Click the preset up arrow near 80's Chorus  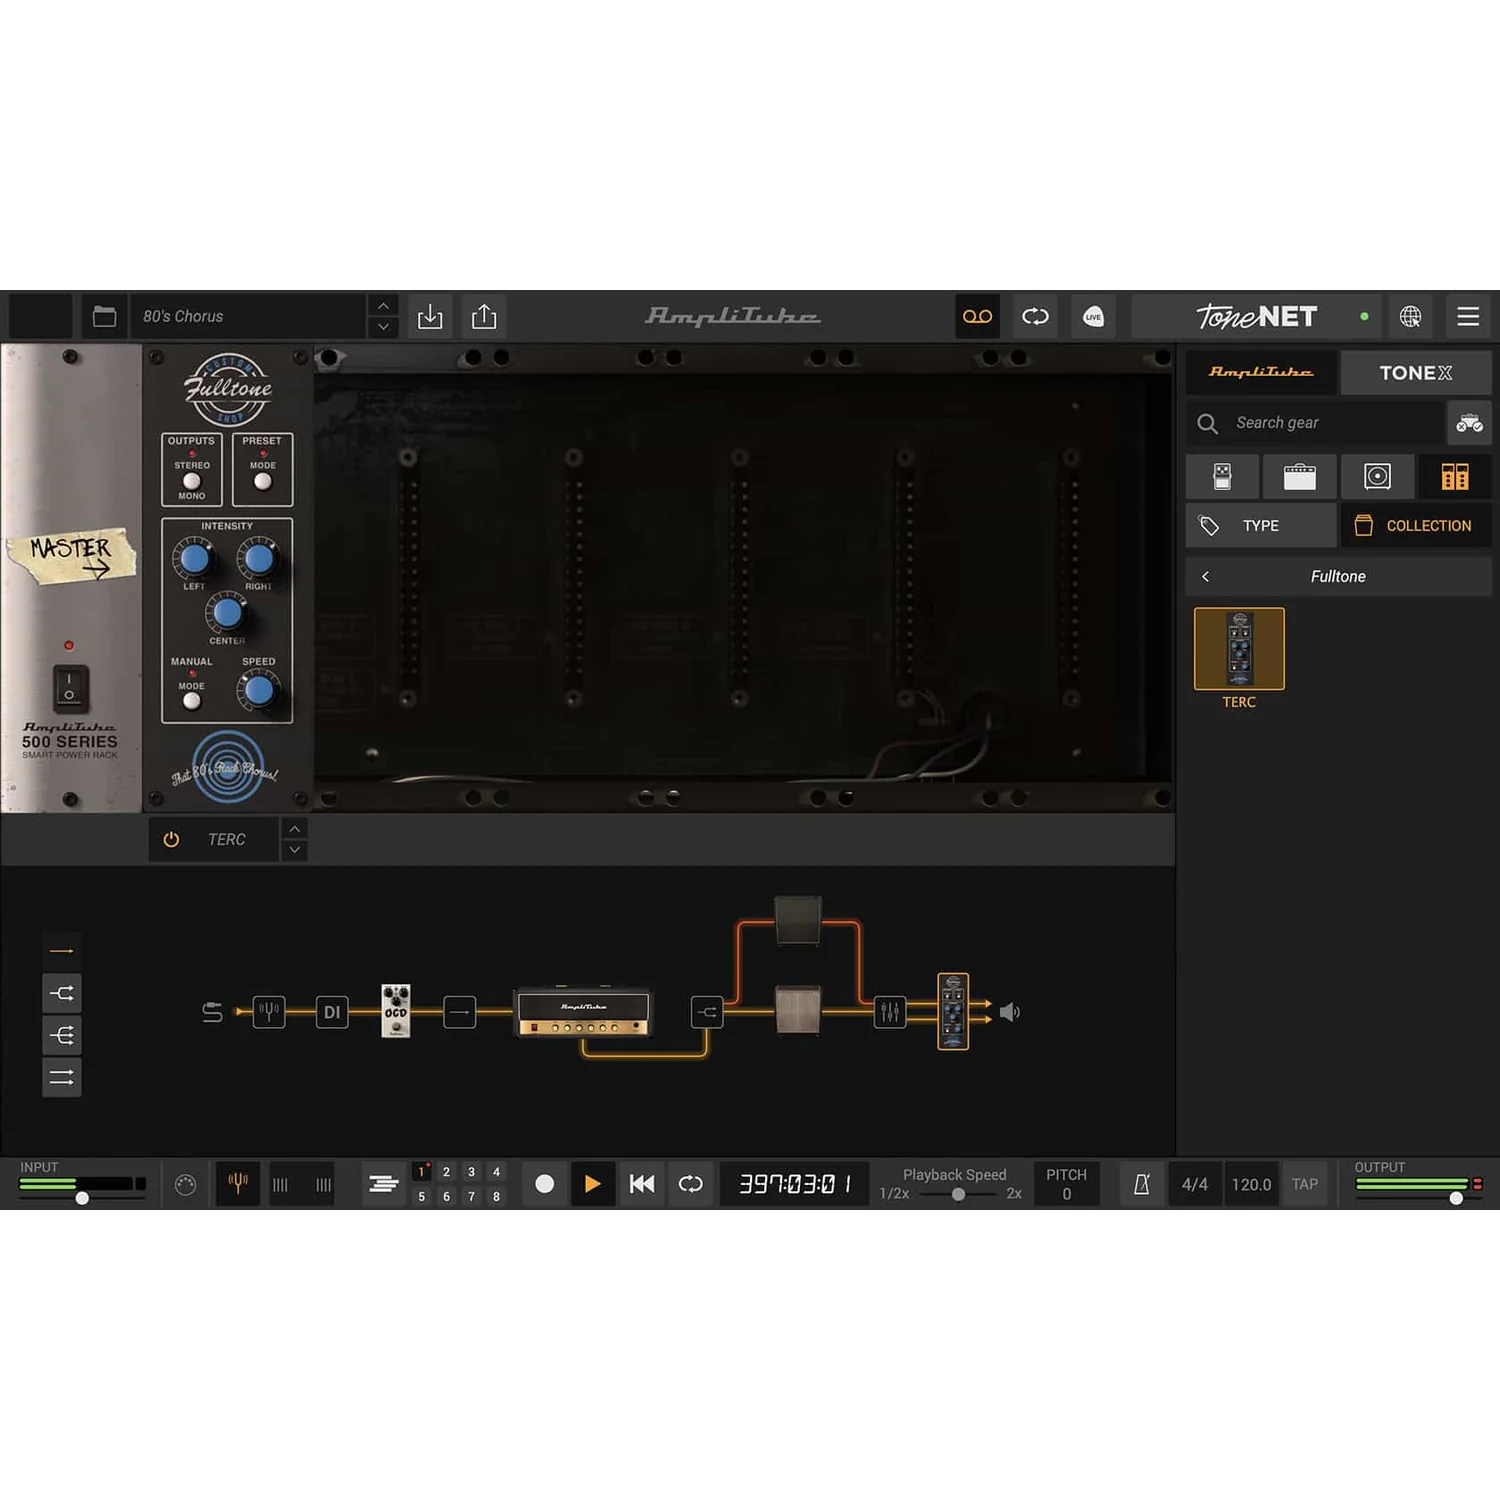pyautogui.click(x=383, y=305)
